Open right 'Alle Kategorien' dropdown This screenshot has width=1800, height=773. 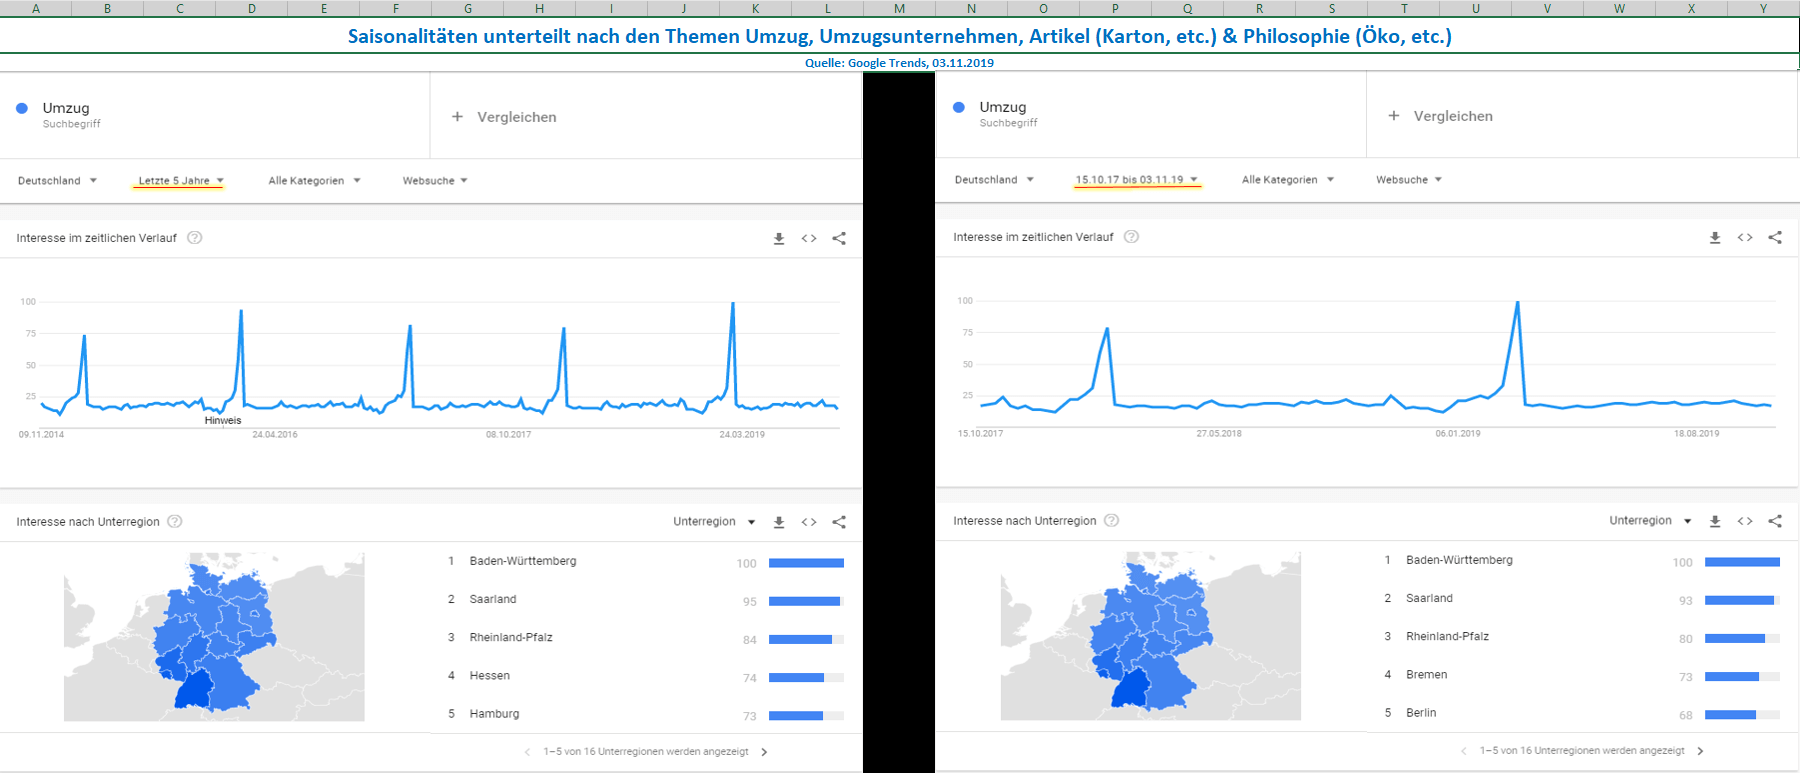tap(1287, 180)
